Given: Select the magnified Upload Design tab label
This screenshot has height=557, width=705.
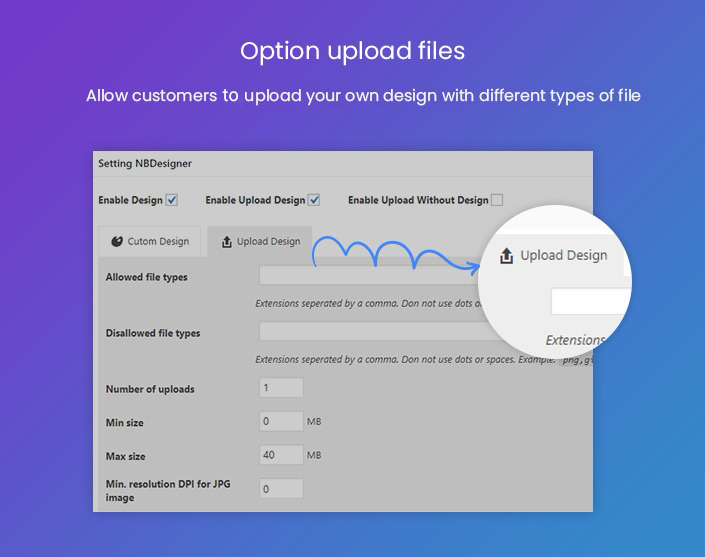Looking at the screenshot, I should click(x=563, y=256).
